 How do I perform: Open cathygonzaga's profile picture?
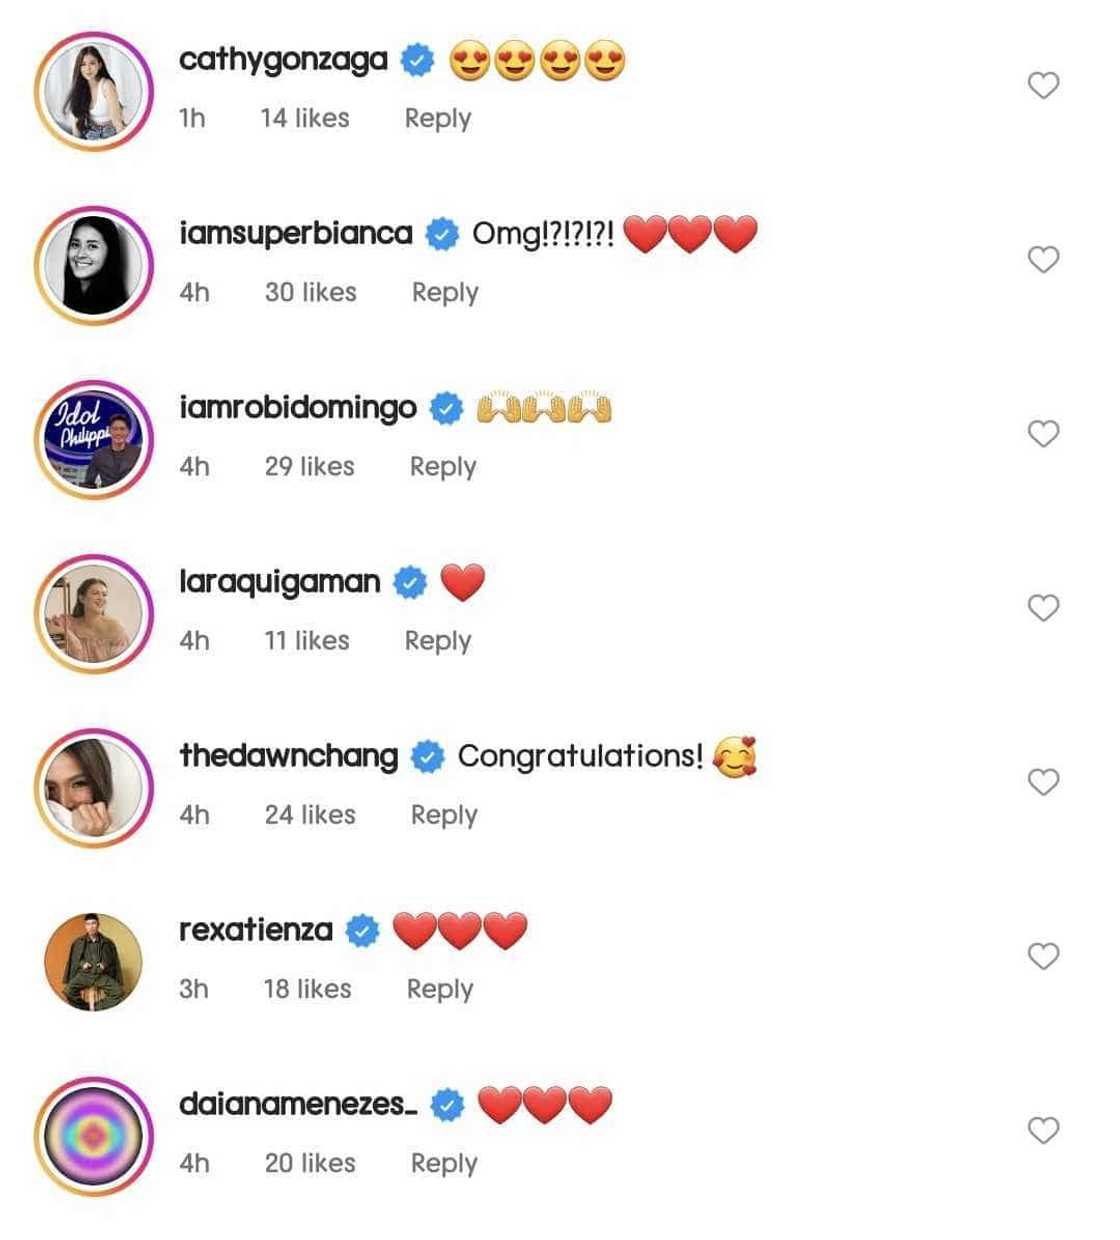tap(94, 91)
